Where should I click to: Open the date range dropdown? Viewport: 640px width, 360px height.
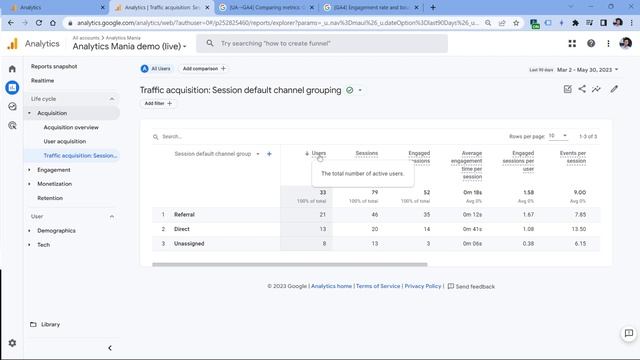[587, 70]
